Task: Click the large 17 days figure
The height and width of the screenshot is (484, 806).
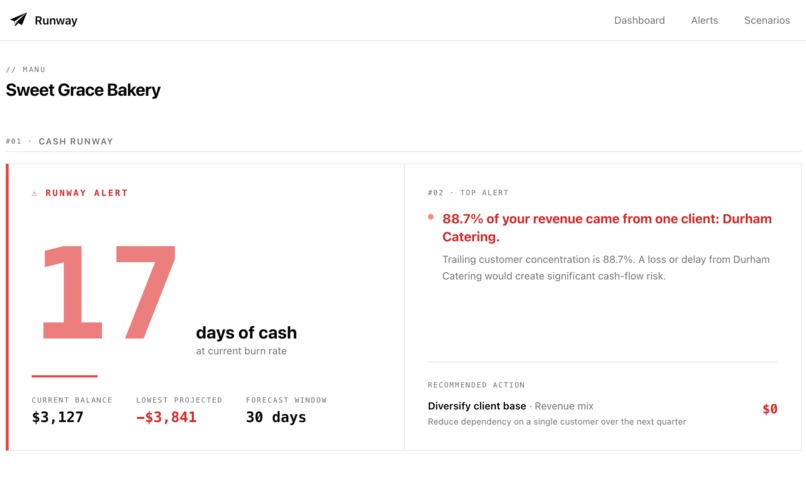Action: (109, 292)
